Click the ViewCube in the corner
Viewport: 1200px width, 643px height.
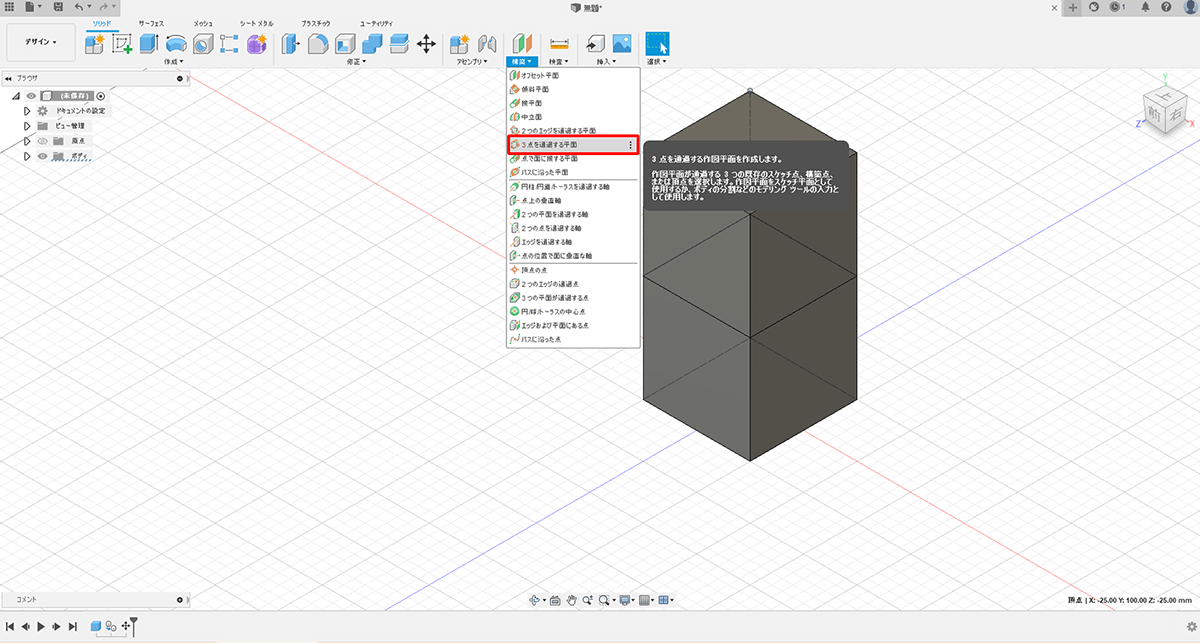click(x=1163, y=110)
